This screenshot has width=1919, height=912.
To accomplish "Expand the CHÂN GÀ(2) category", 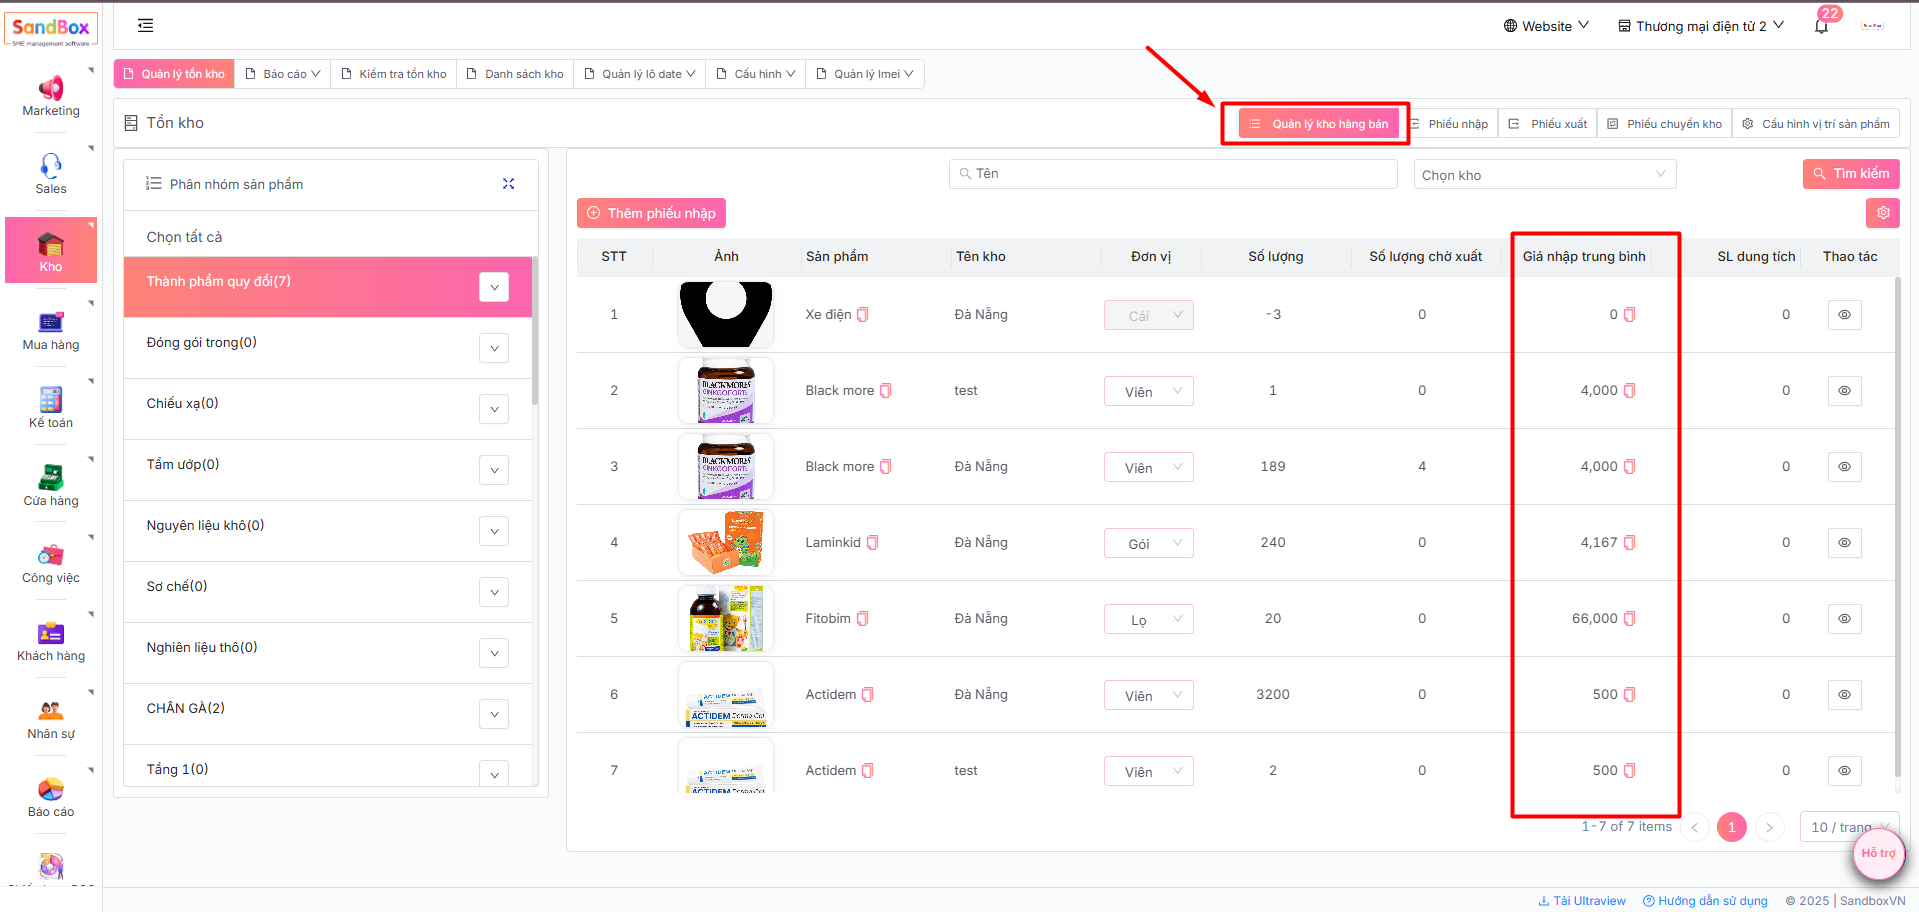I will click(494, 714).
